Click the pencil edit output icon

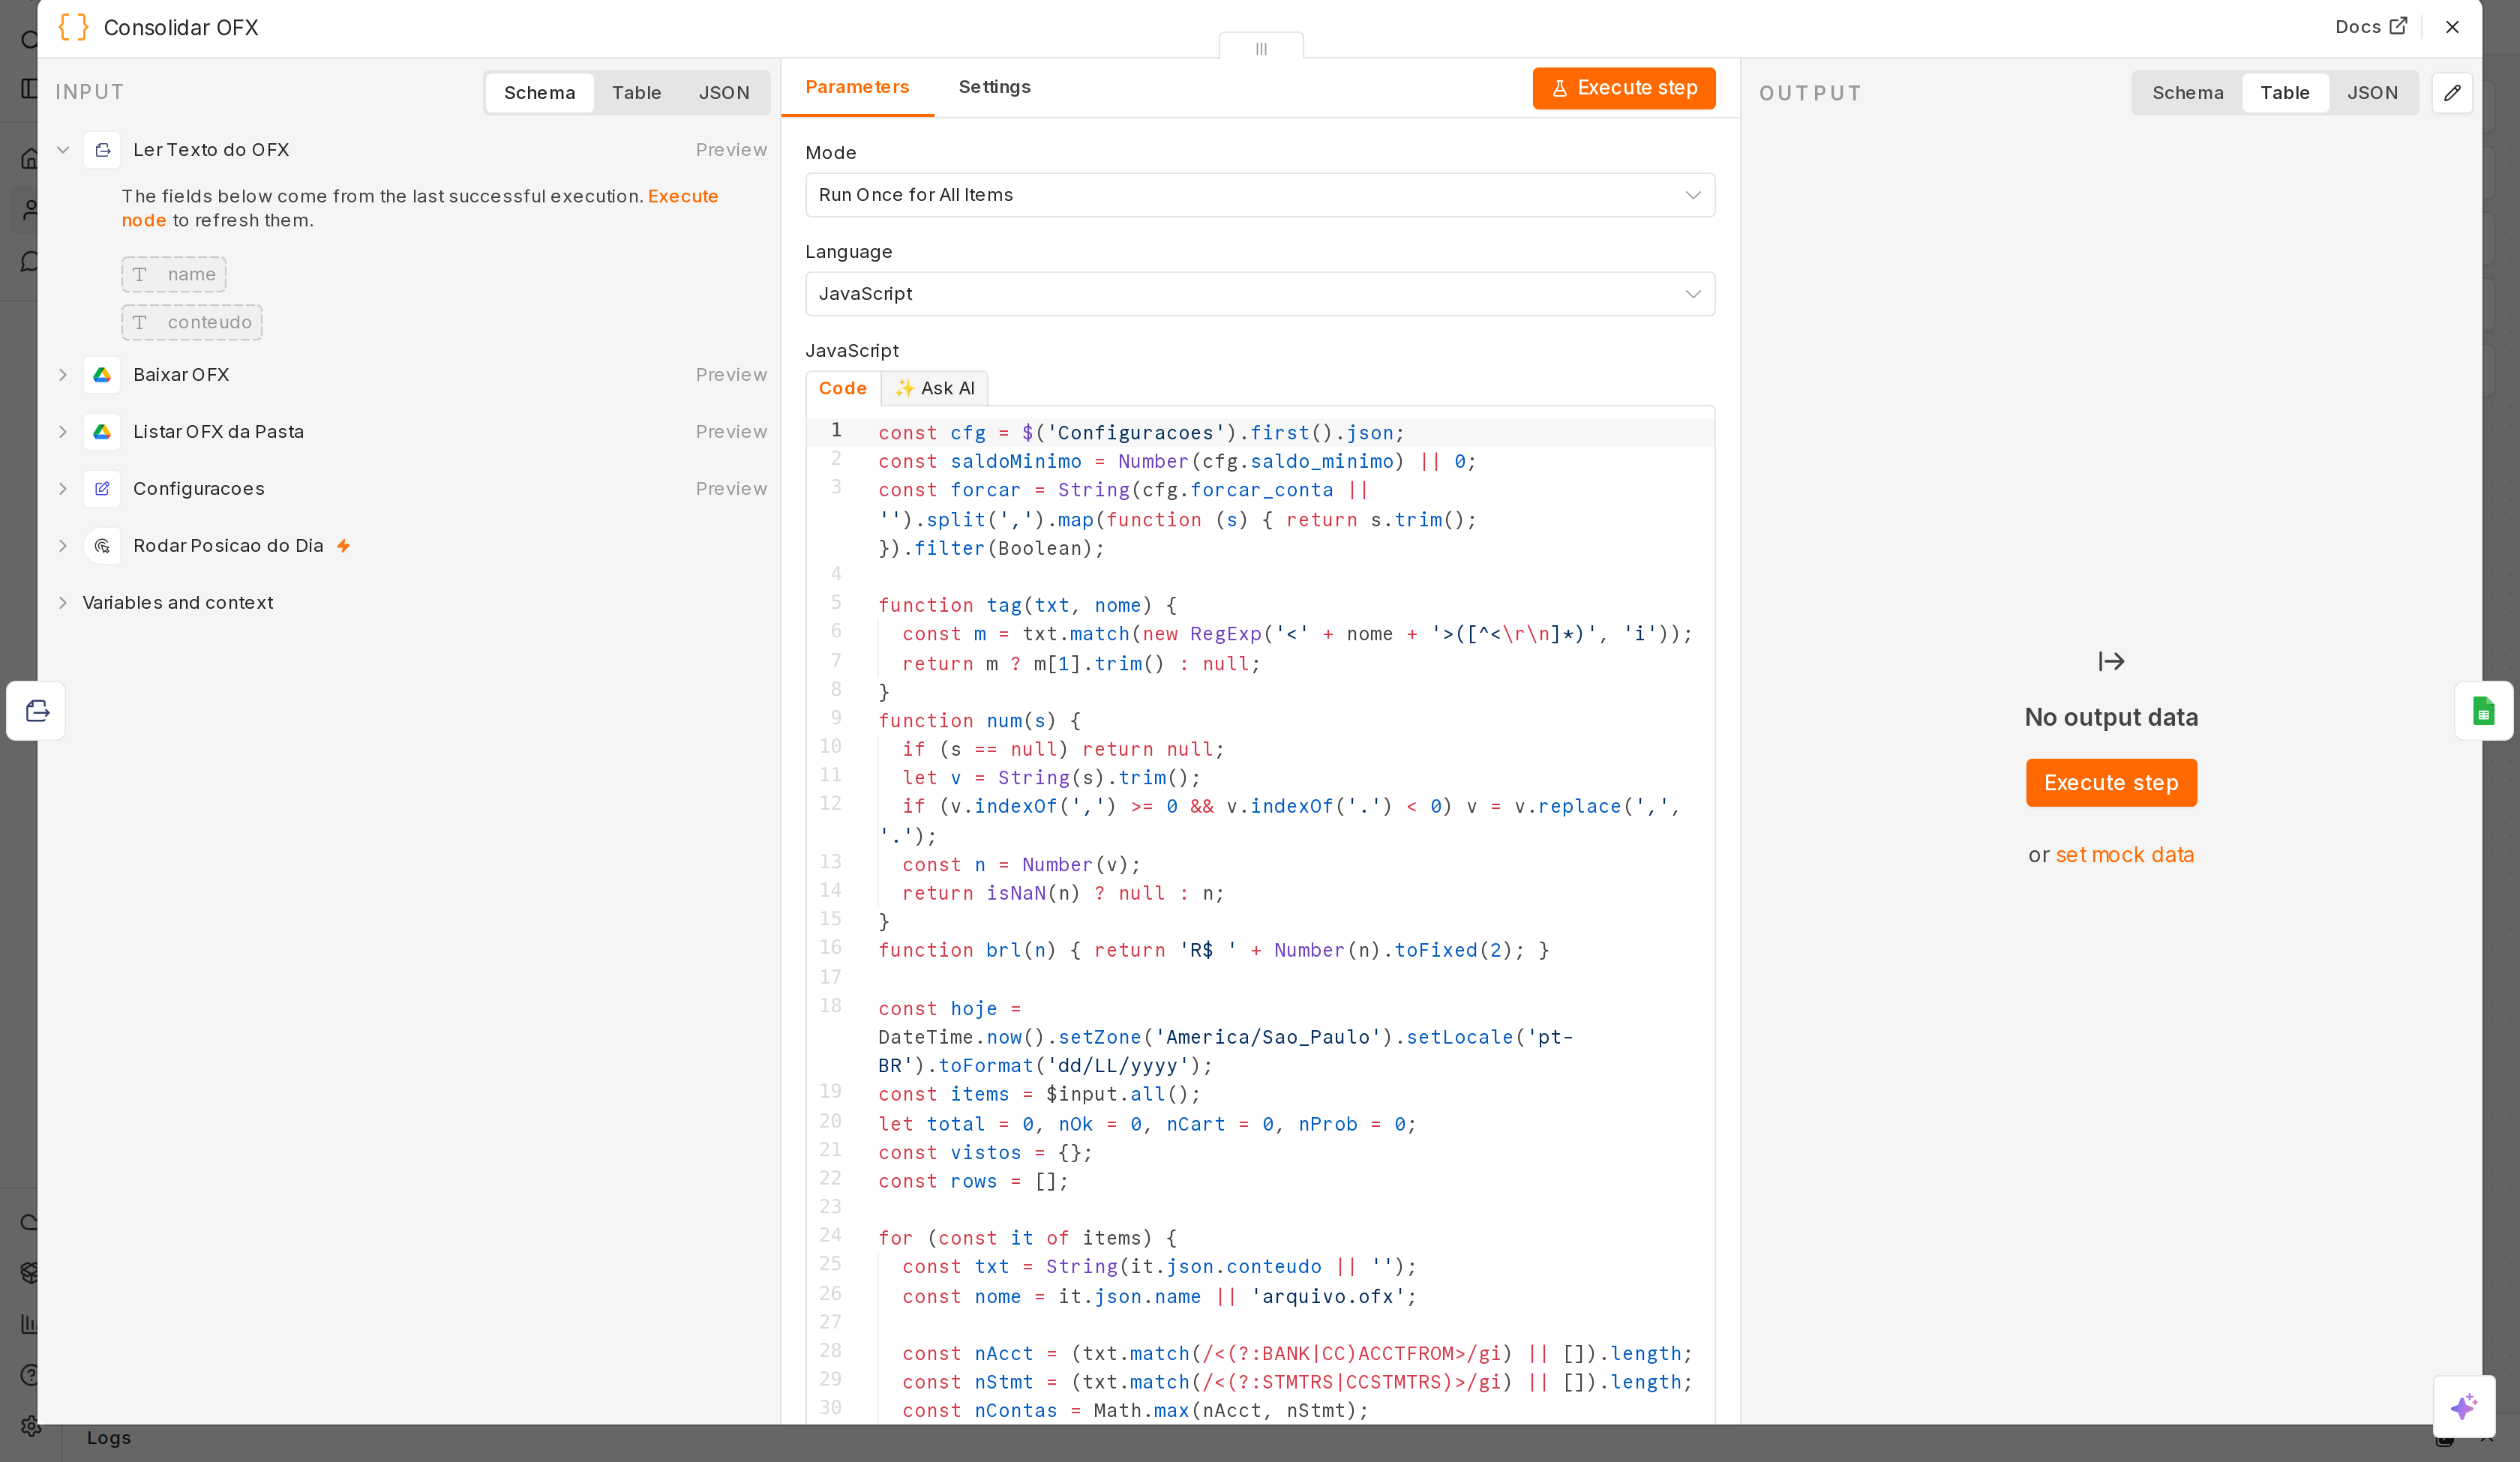pyautogui.click(x=2452, y=93)
